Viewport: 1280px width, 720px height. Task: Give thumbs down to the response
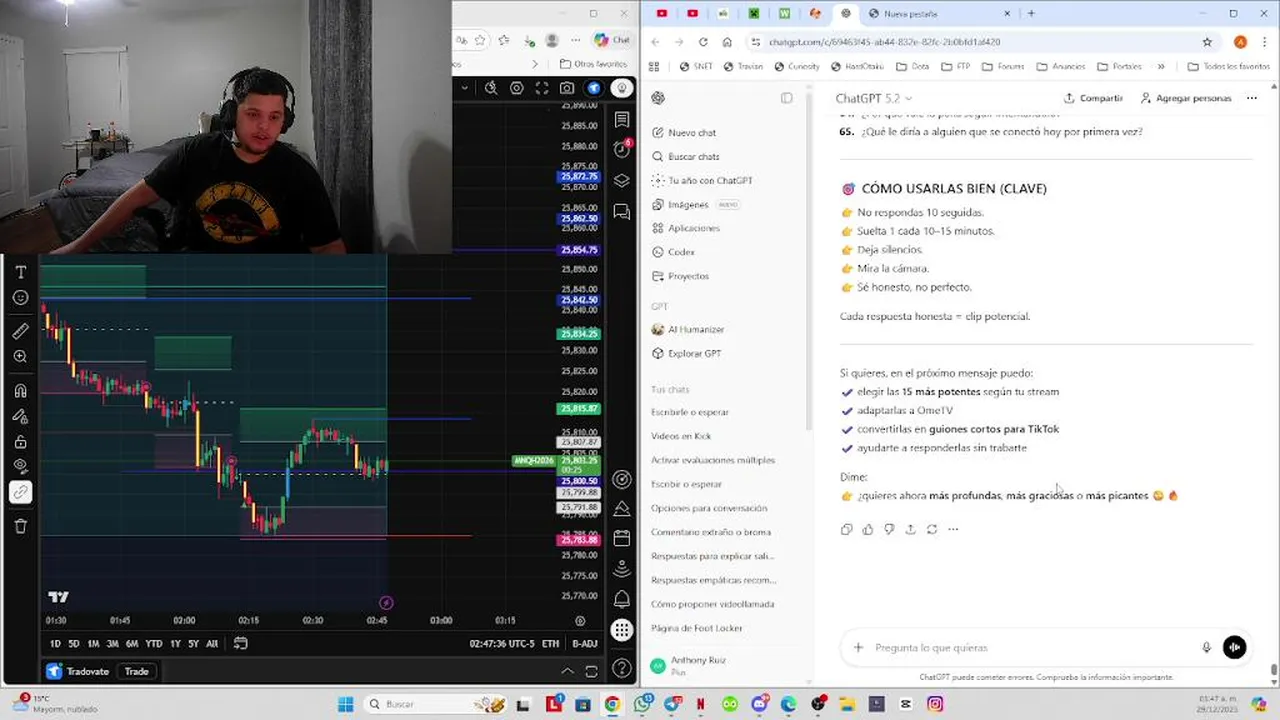click(x=889, y=529)
